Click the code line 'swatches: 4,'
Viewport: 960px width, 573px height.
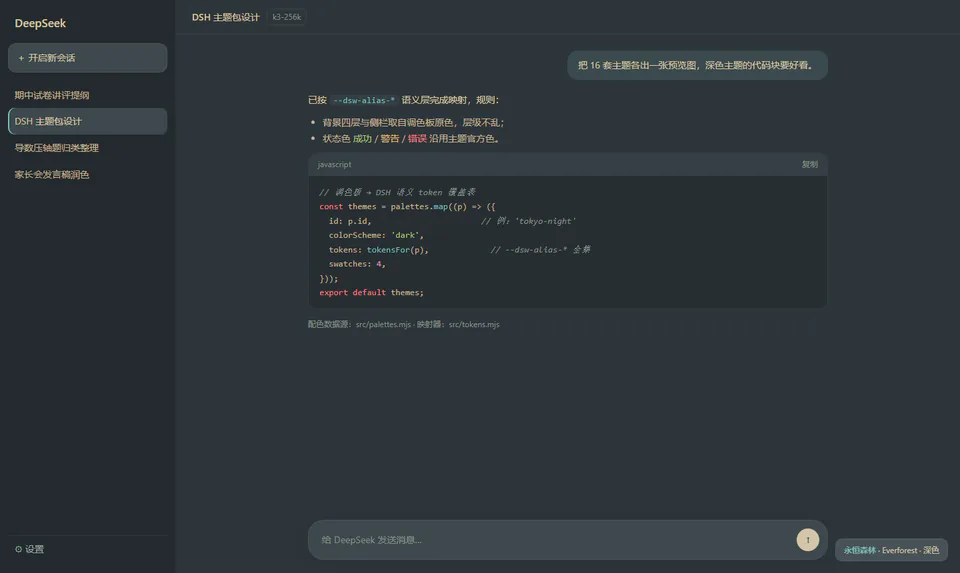tap(357, 264)
